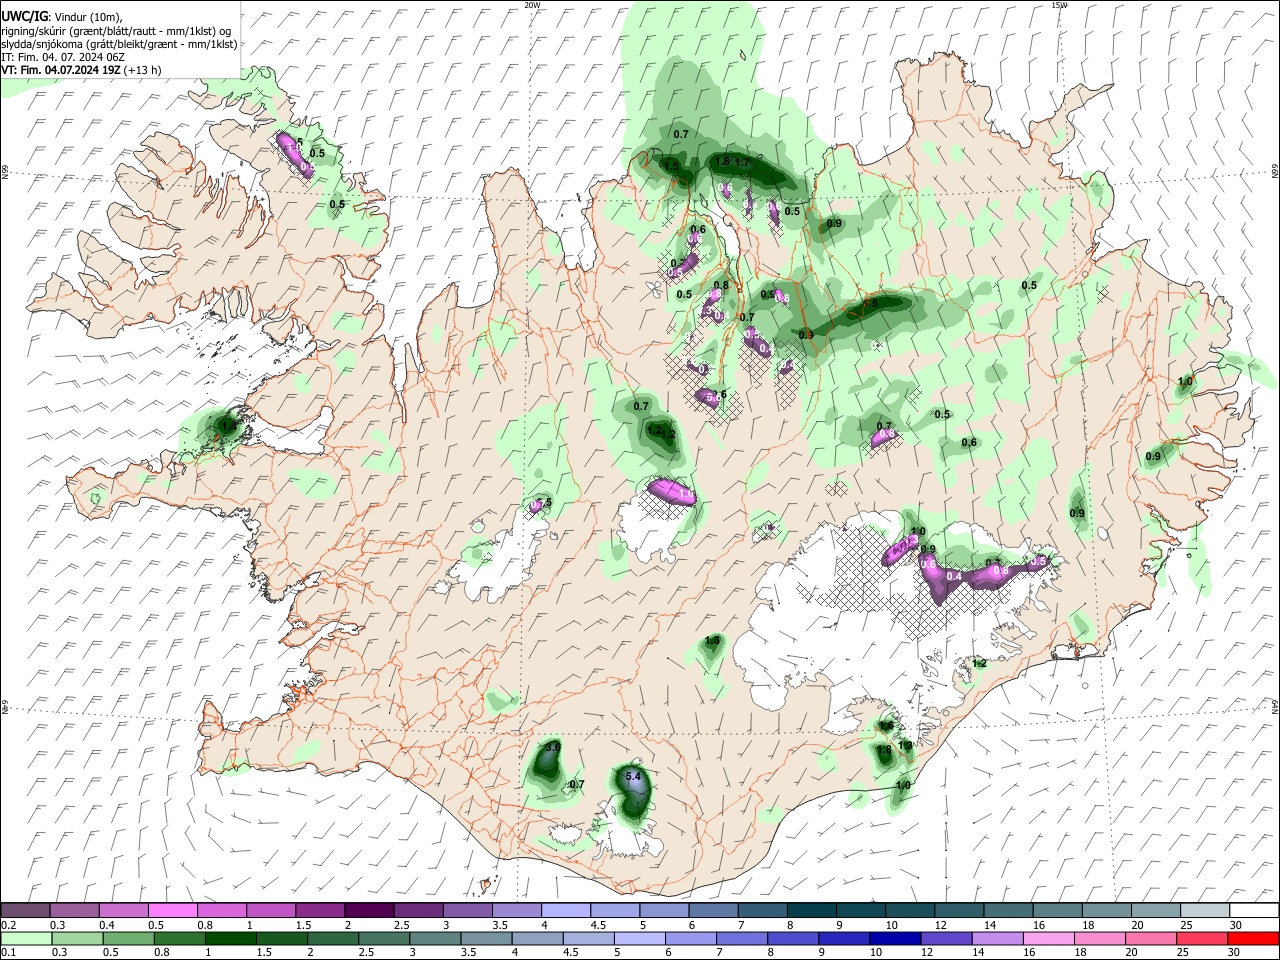Screen dimensions: 1280x960
Task: Select the periwinkle 4 mm snow legend swatch
Action: pyautogui.click(x=566, y=911)
